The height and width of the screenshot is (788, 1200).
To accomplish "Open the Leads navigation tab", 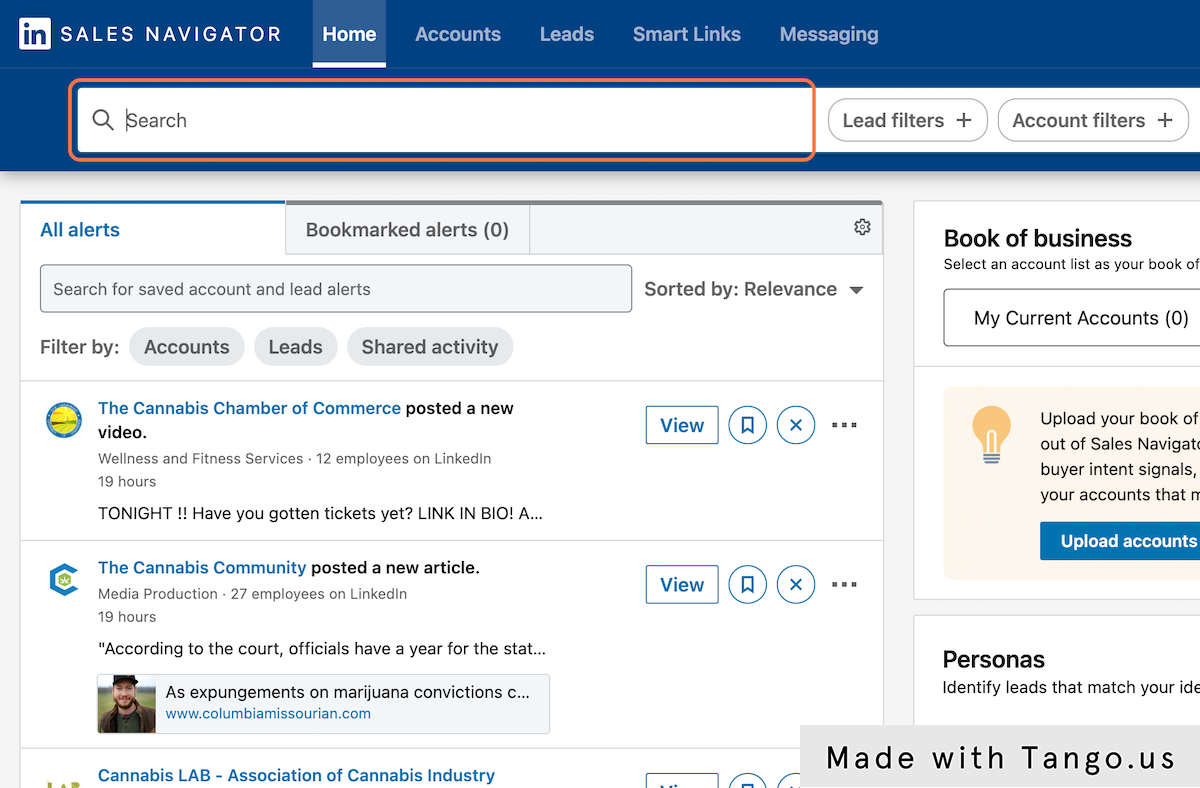I will [567, 34].
